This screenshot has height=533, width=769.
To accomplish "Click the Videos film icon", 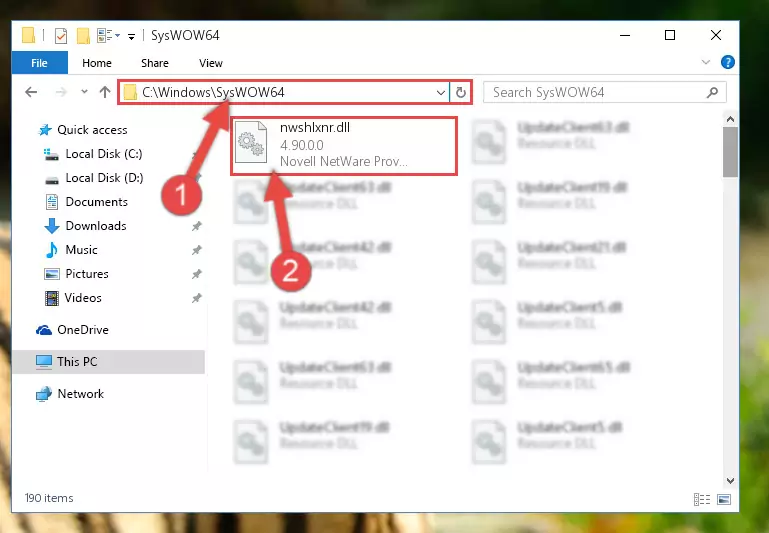I will point(51,298).
